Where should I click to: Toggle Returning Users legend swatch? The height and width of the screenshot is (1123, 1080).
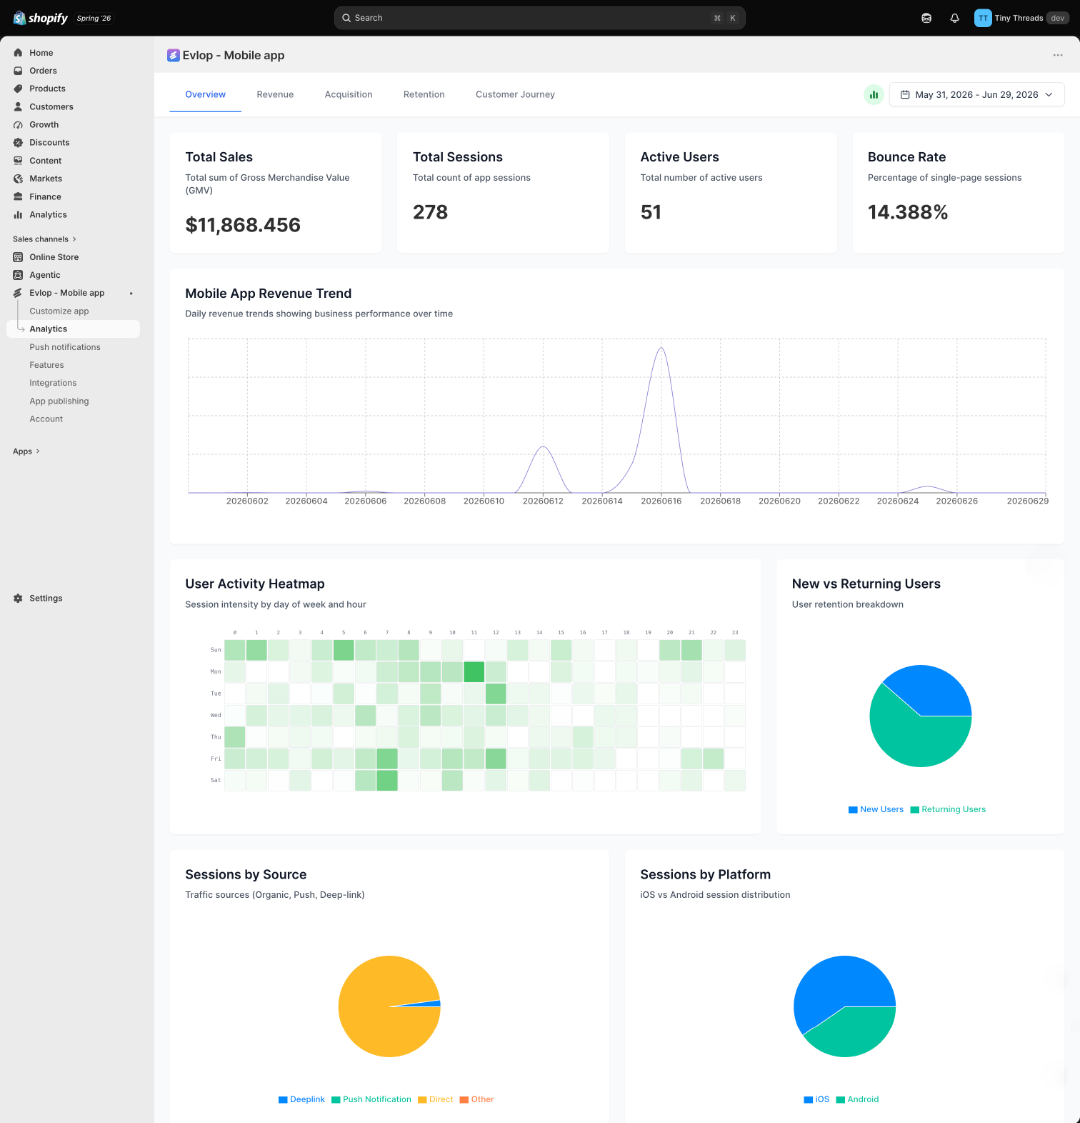915,810
